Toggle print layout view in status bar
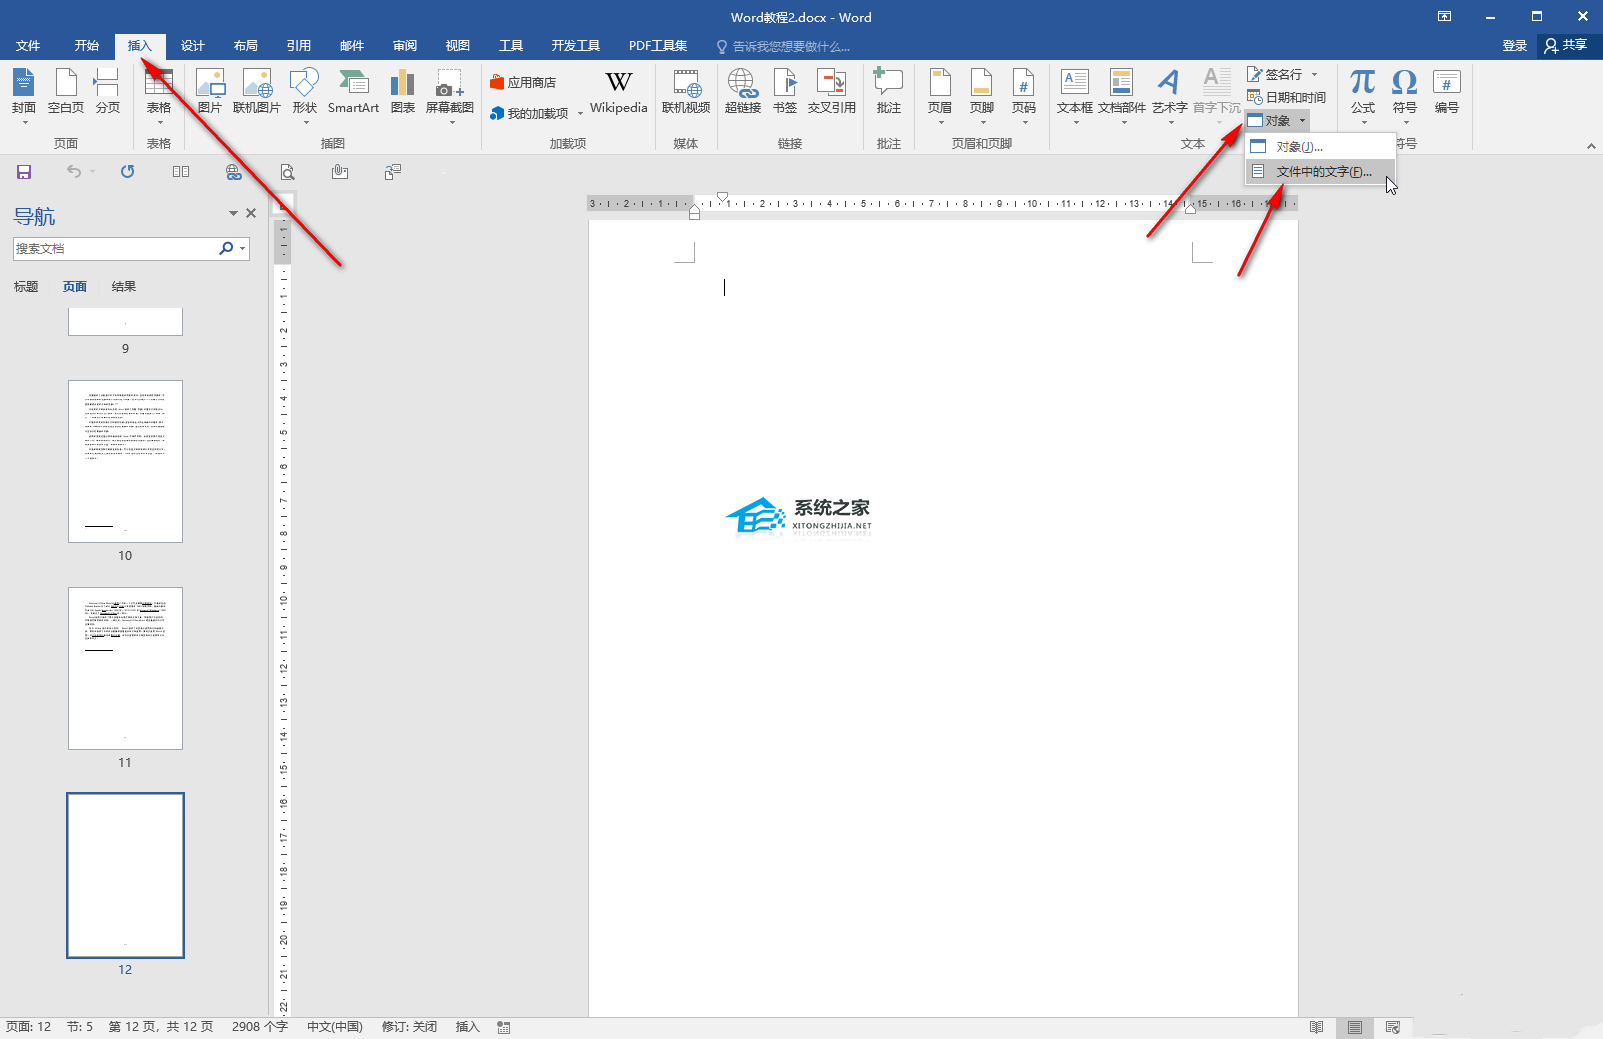 coord(1354,1027)
